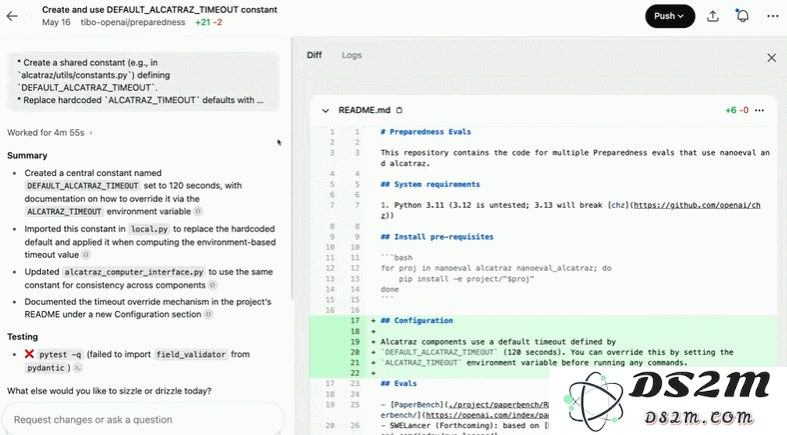Expand the task prompt message bubble
This screenshot has width=787, height=435.
pyautogui.click(x=143, y=81)
